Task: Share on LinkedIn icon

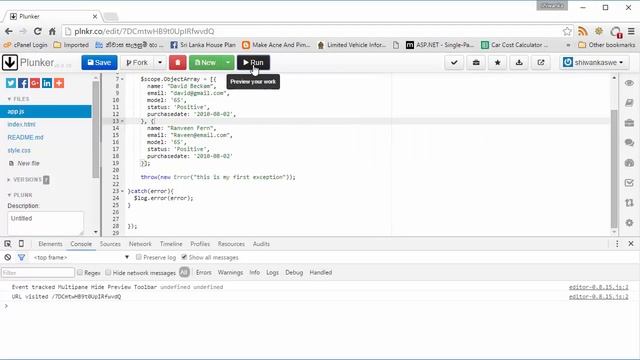Action: coord(47,83)
